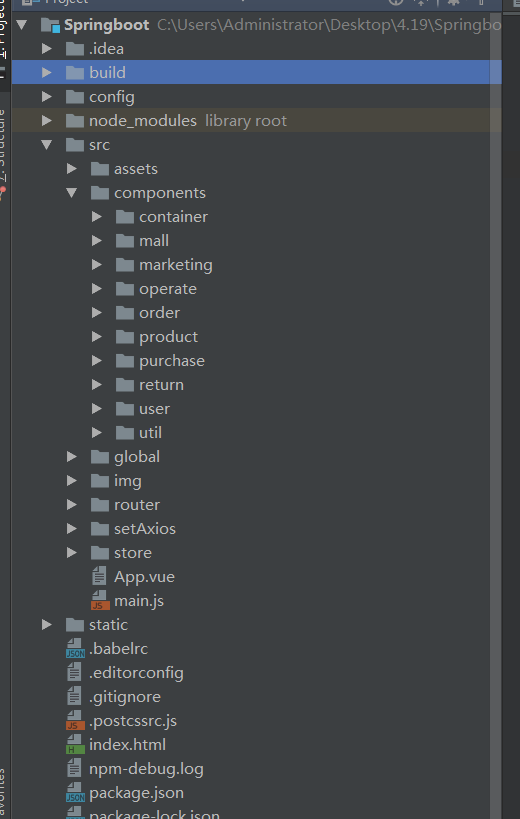Click the package.json JSON file icon
Image resolution: width=520 pixels, height=819 pixels.
pyautogui.click(x=75, y=793)
